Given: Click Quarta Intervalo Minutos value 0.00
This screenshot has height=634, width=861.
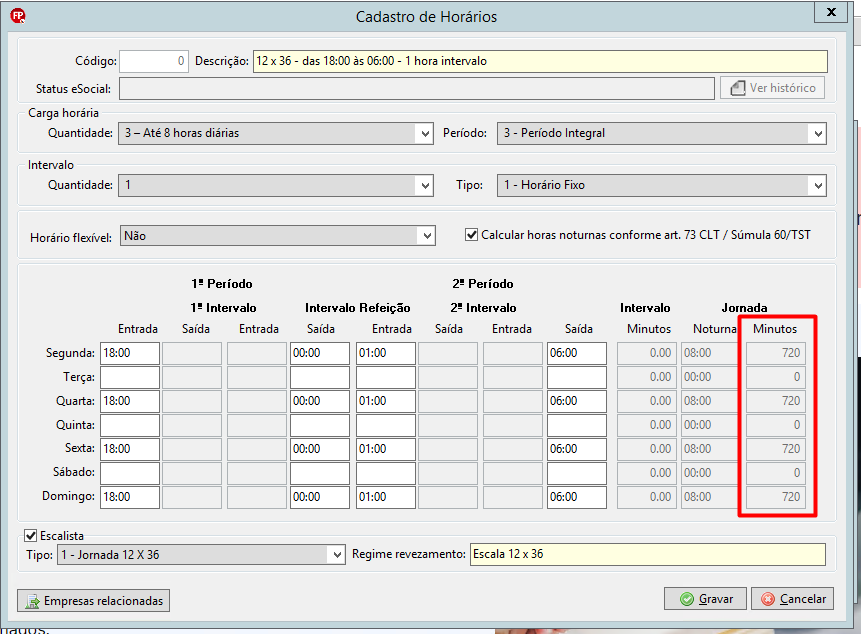Looking at the screenshot, I should (647, 401).
